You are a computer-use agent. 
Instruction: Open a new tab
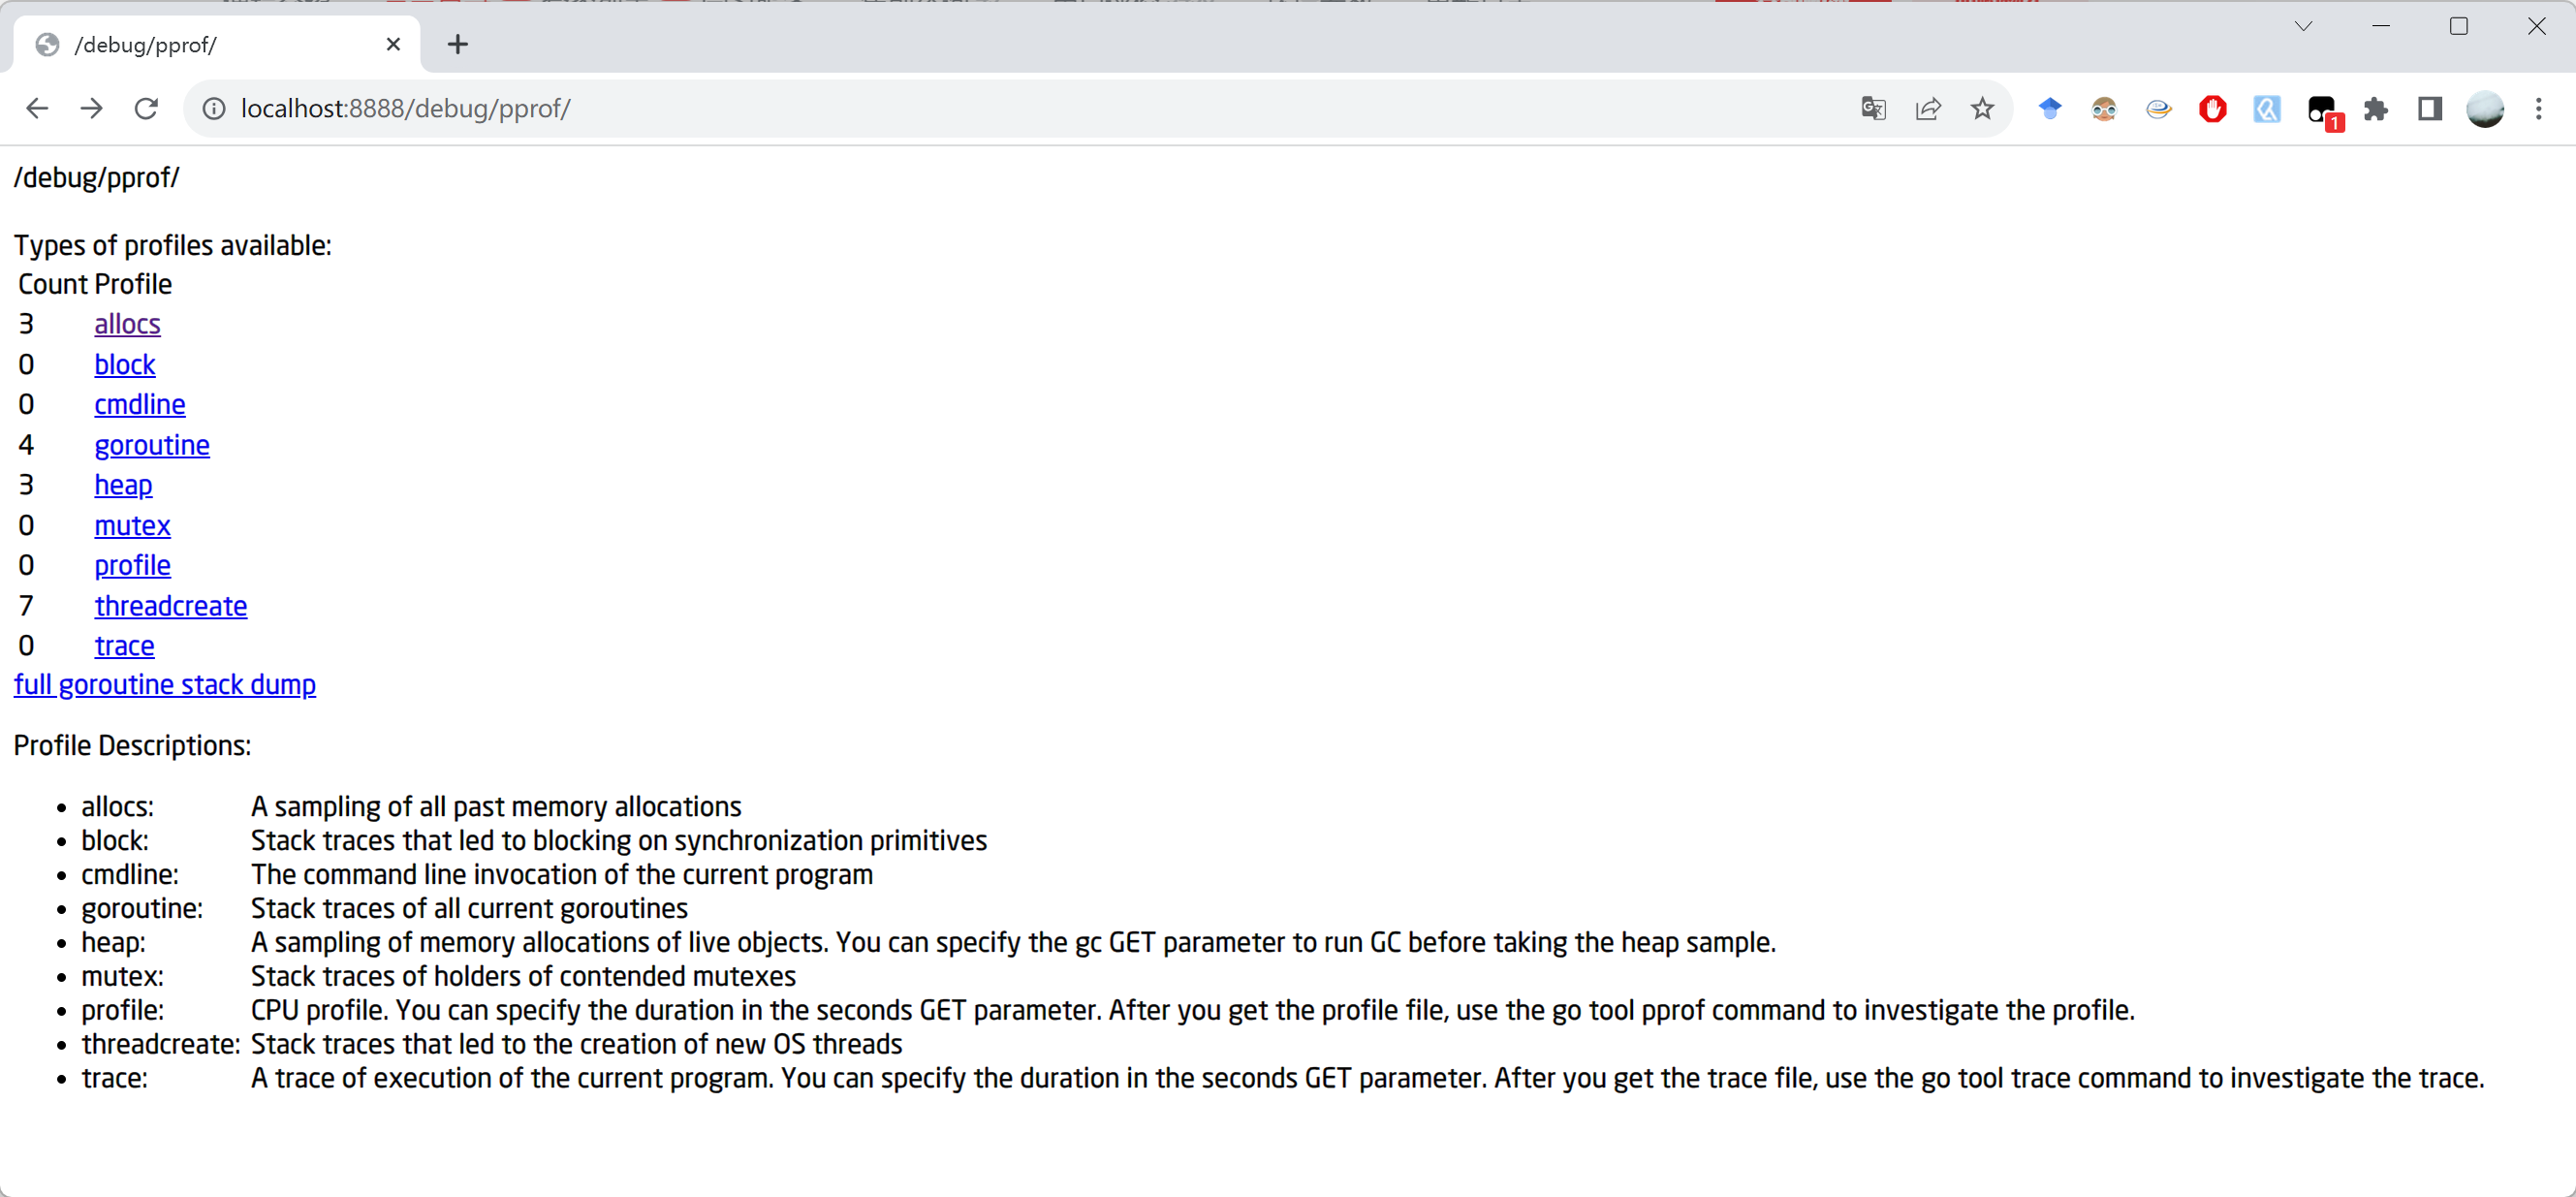click(x=457, y=44)
